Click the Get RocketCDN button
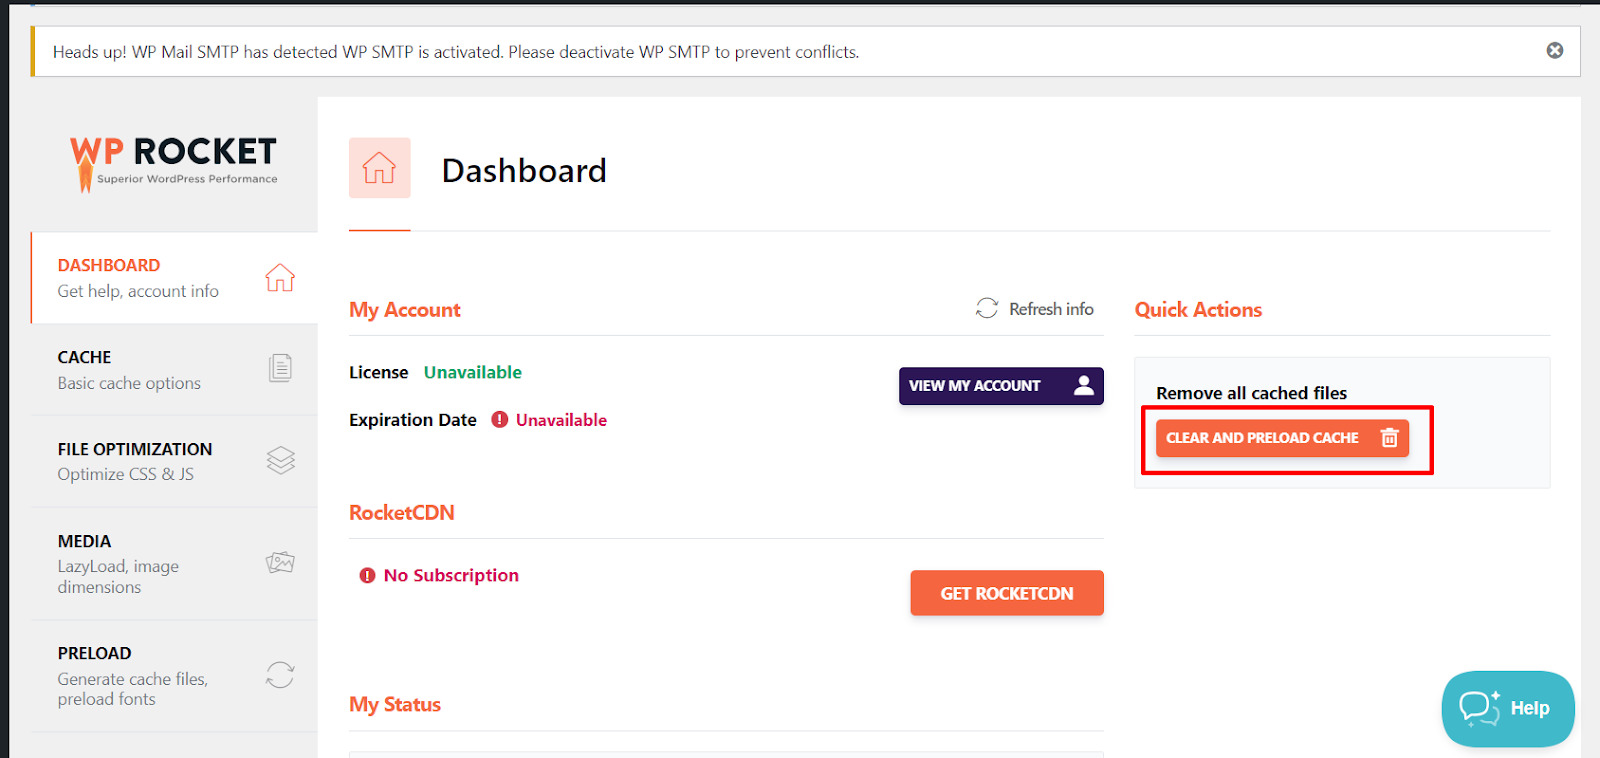 [1006, 593]
